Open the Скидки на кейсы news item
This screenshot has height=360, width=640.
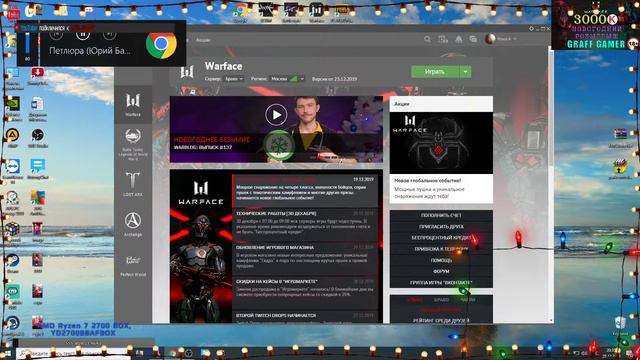(304, 291)
